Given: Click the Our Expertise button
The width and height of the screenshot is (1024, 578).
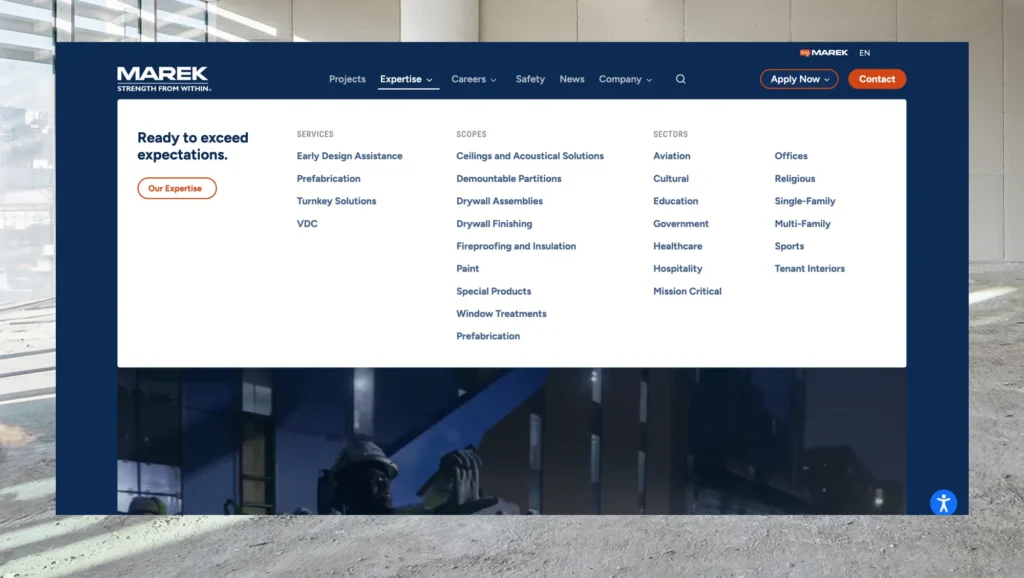Looking at the screenshot, I should click(177, 188).
